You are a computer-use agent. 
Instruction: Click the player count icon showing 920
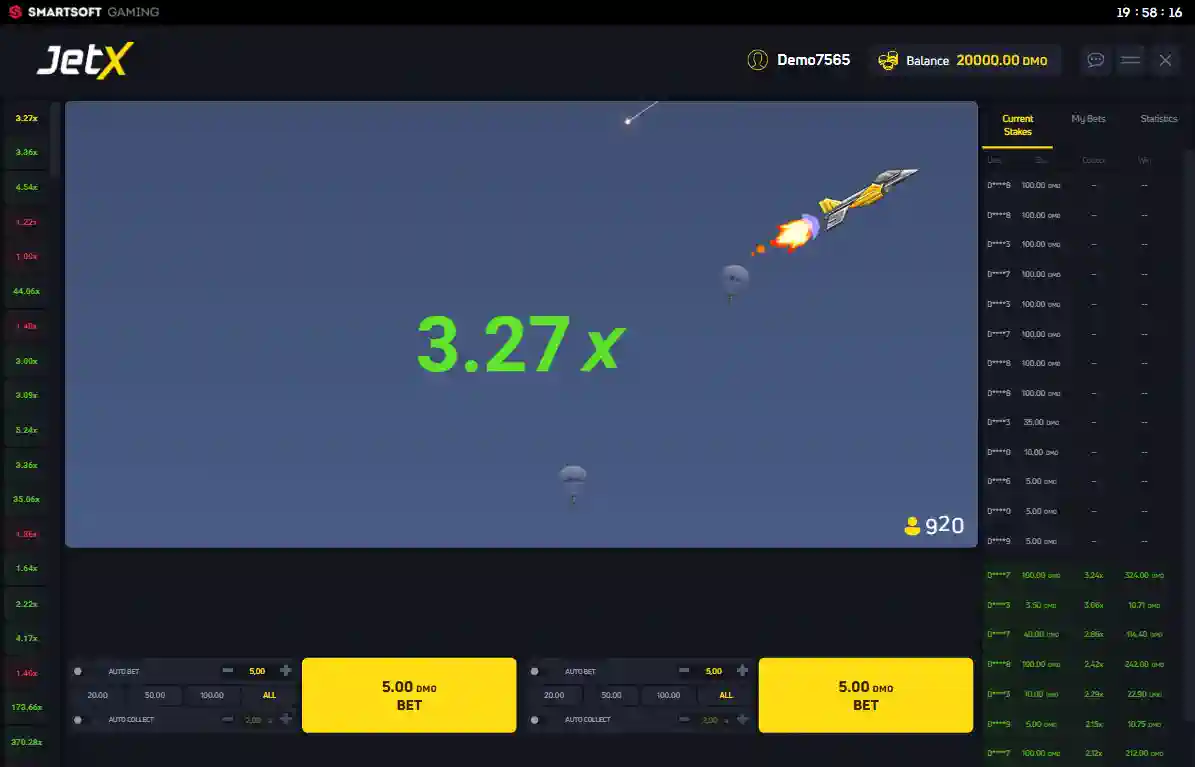point(912,524)
